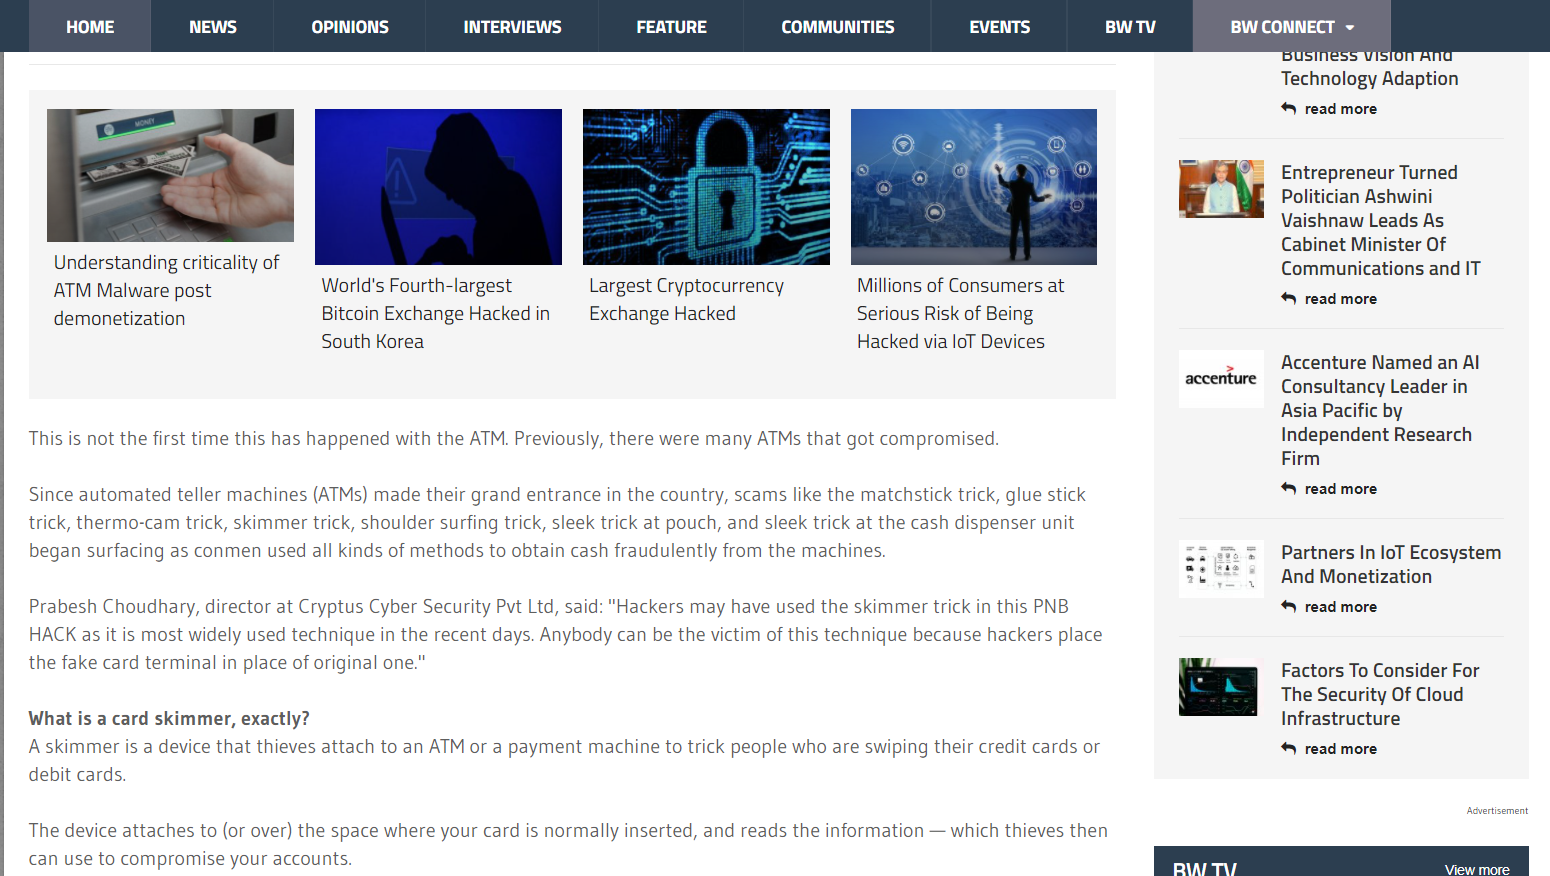
Task: Click the BW CONNECT dropdown arrow
Action: pyautogui.click(x=1350, y=28)
